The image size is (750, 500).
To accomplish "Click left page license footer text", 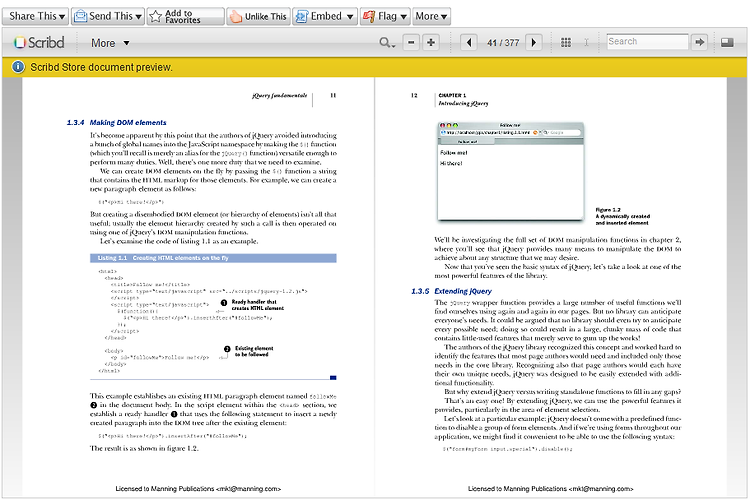I will coord(198,489).
